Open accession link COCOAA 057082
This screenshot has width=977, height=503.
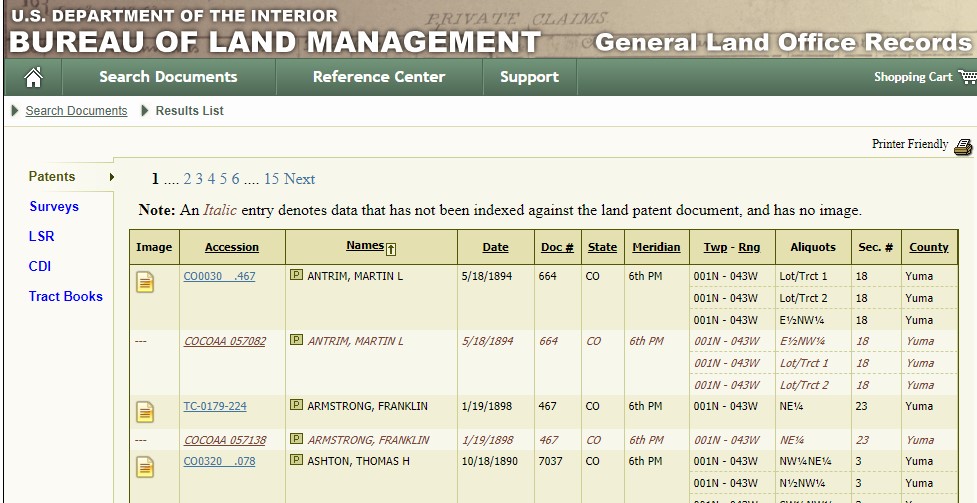tap(225, 341)
